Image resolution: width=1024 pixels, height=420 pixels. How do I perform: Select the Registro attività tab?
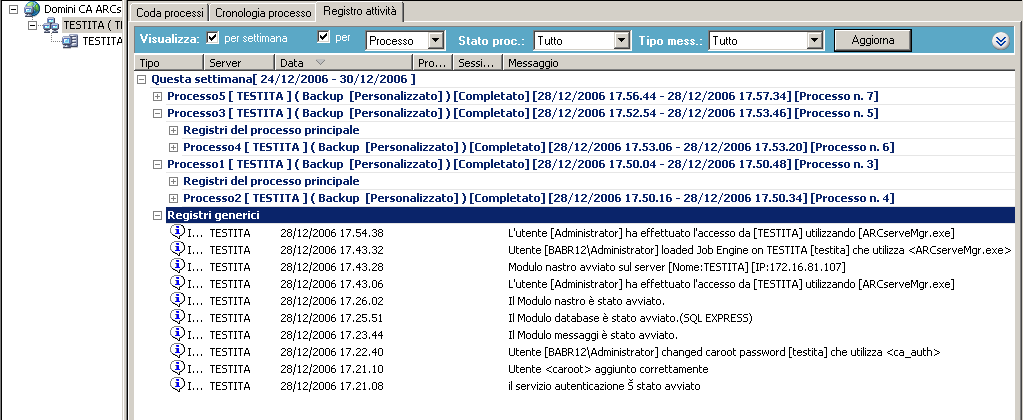359,11
